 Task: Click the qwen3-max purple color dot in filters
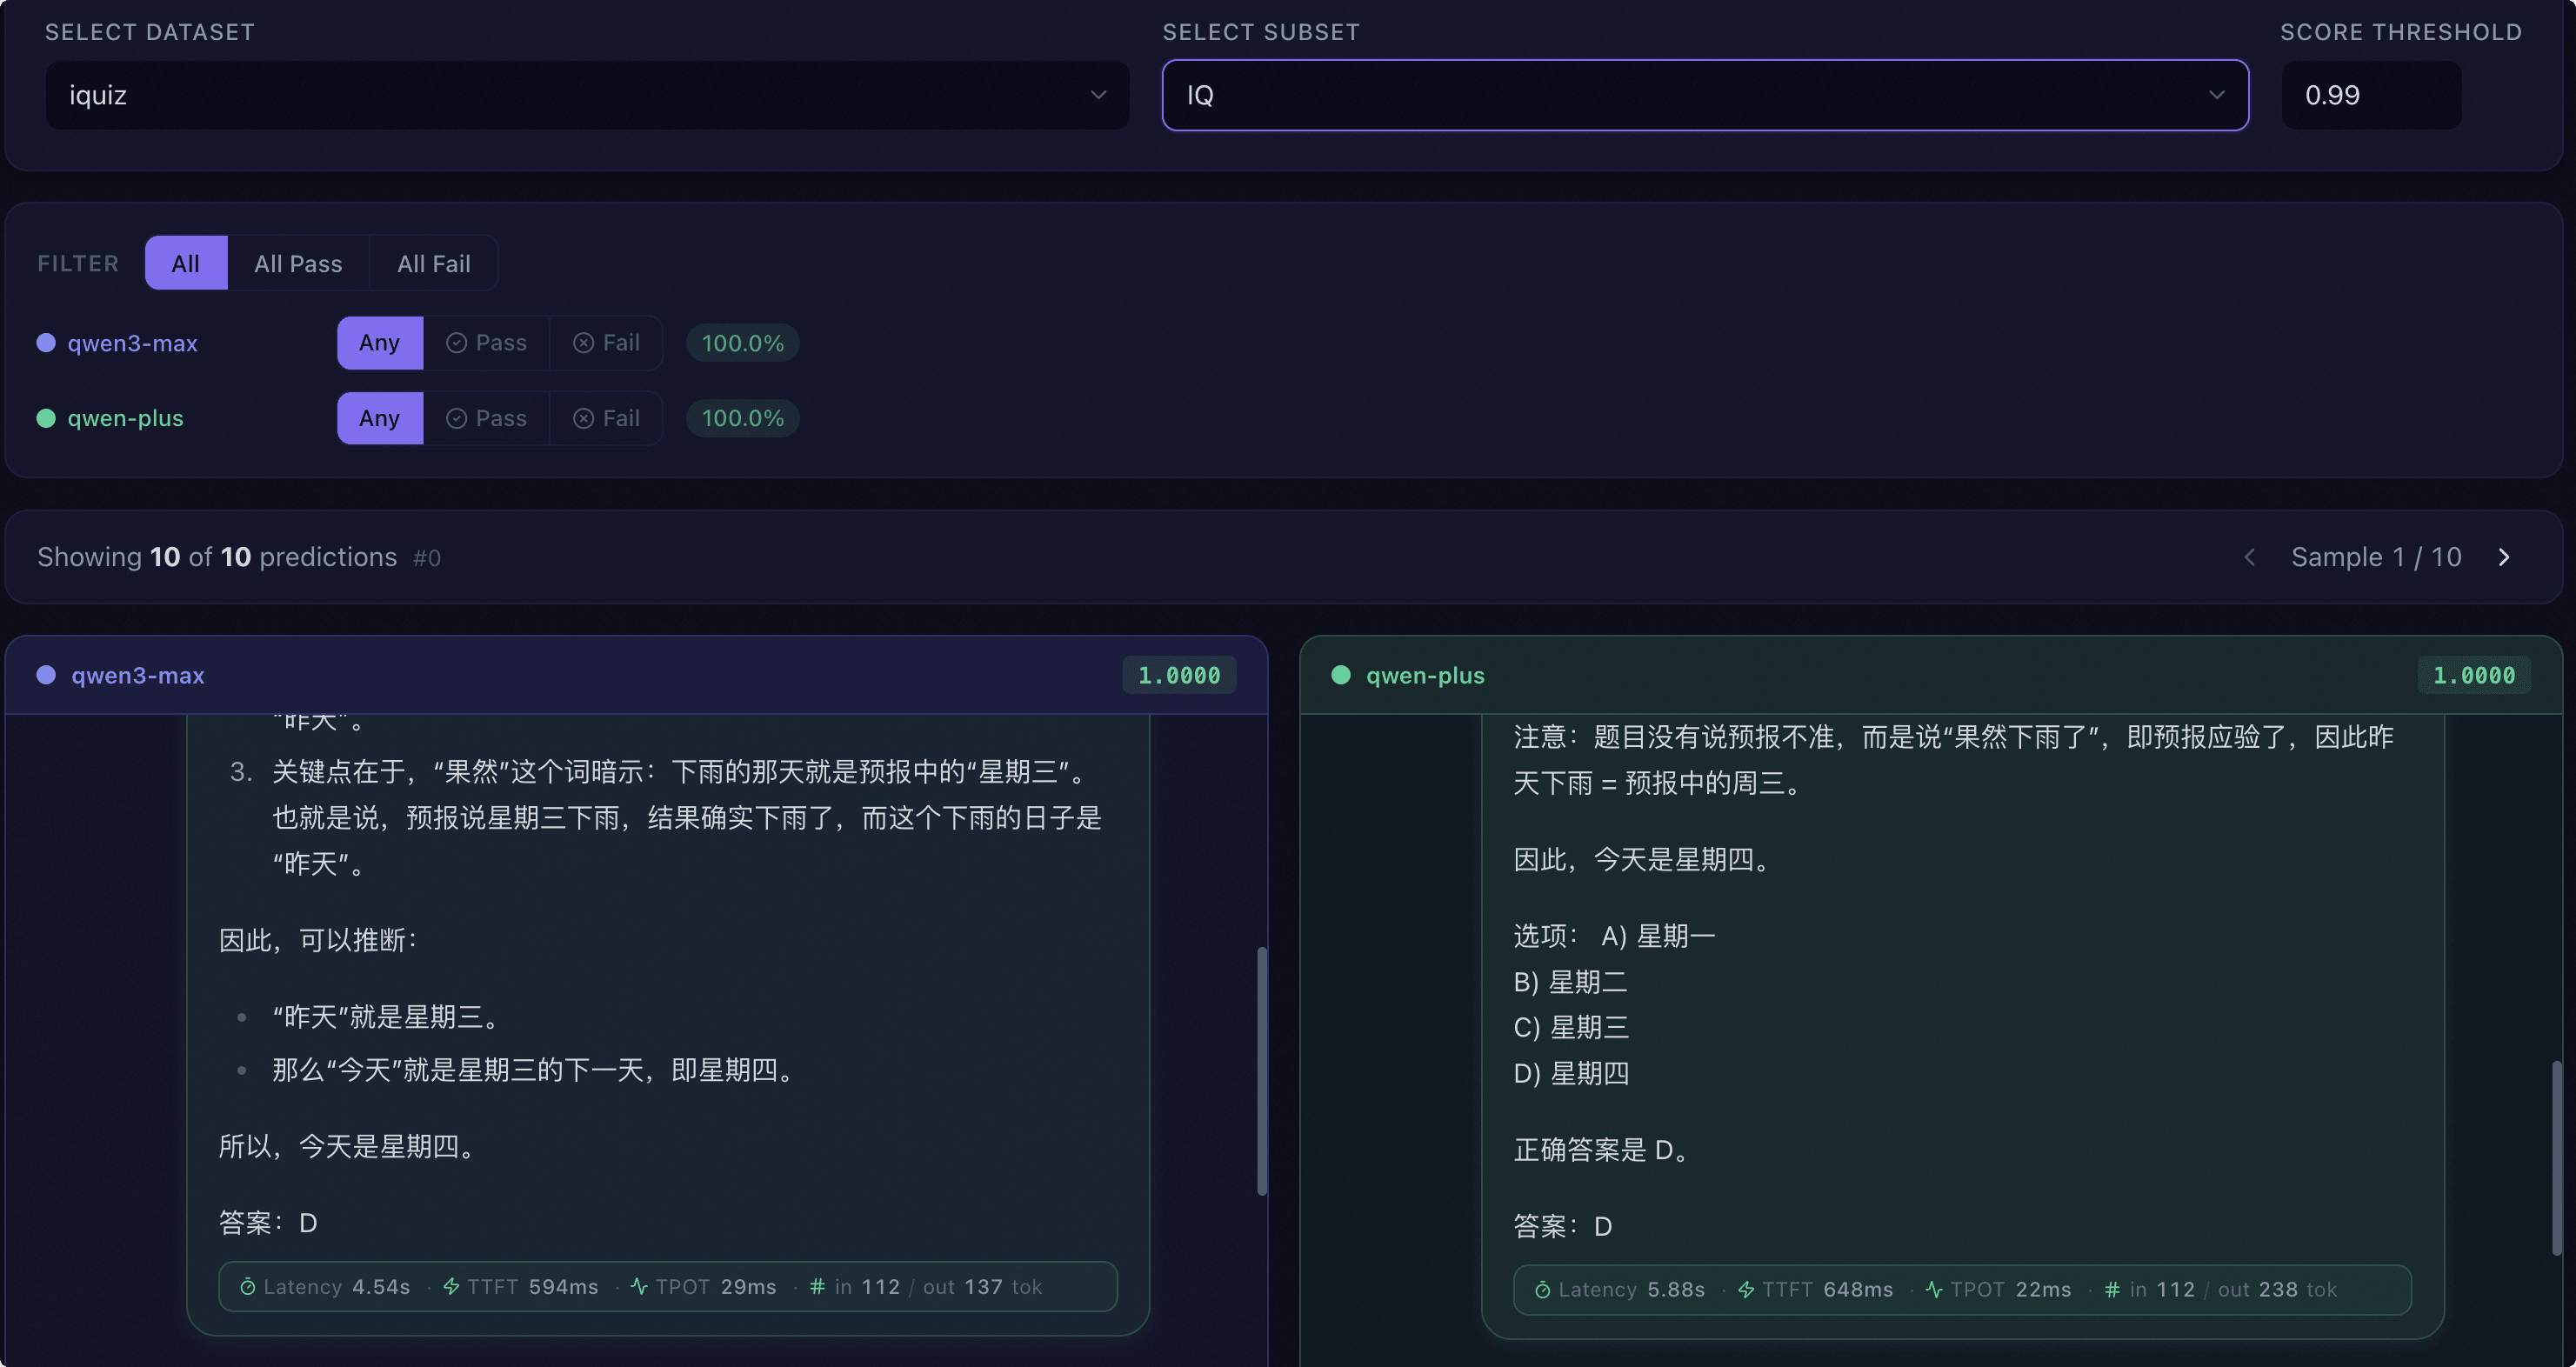coord(46,343)
